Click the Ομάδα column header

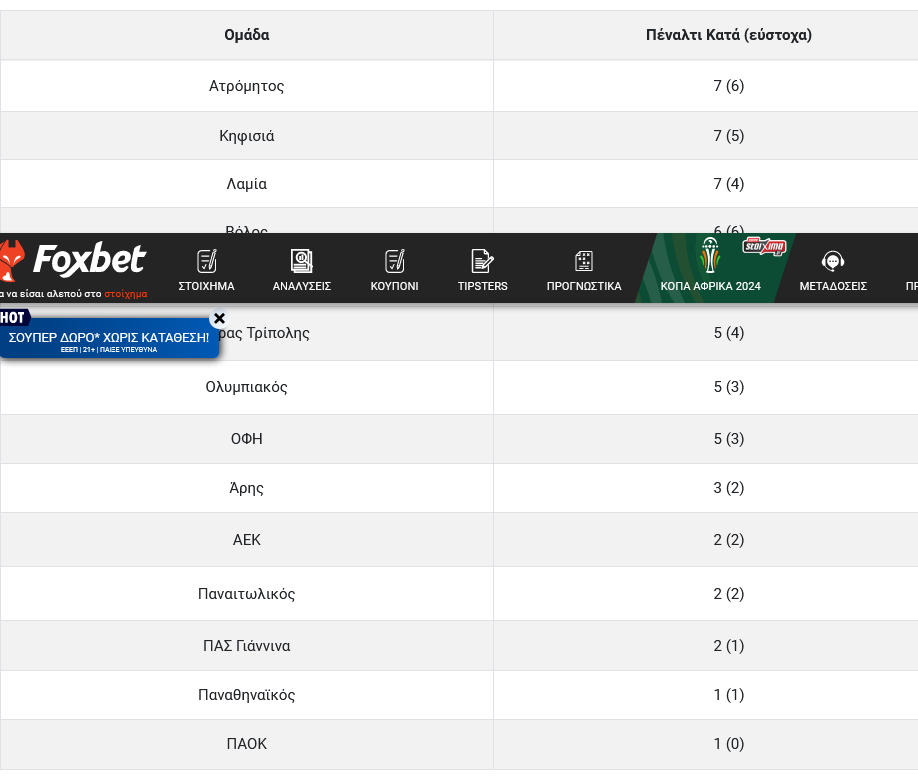point(246,35)
